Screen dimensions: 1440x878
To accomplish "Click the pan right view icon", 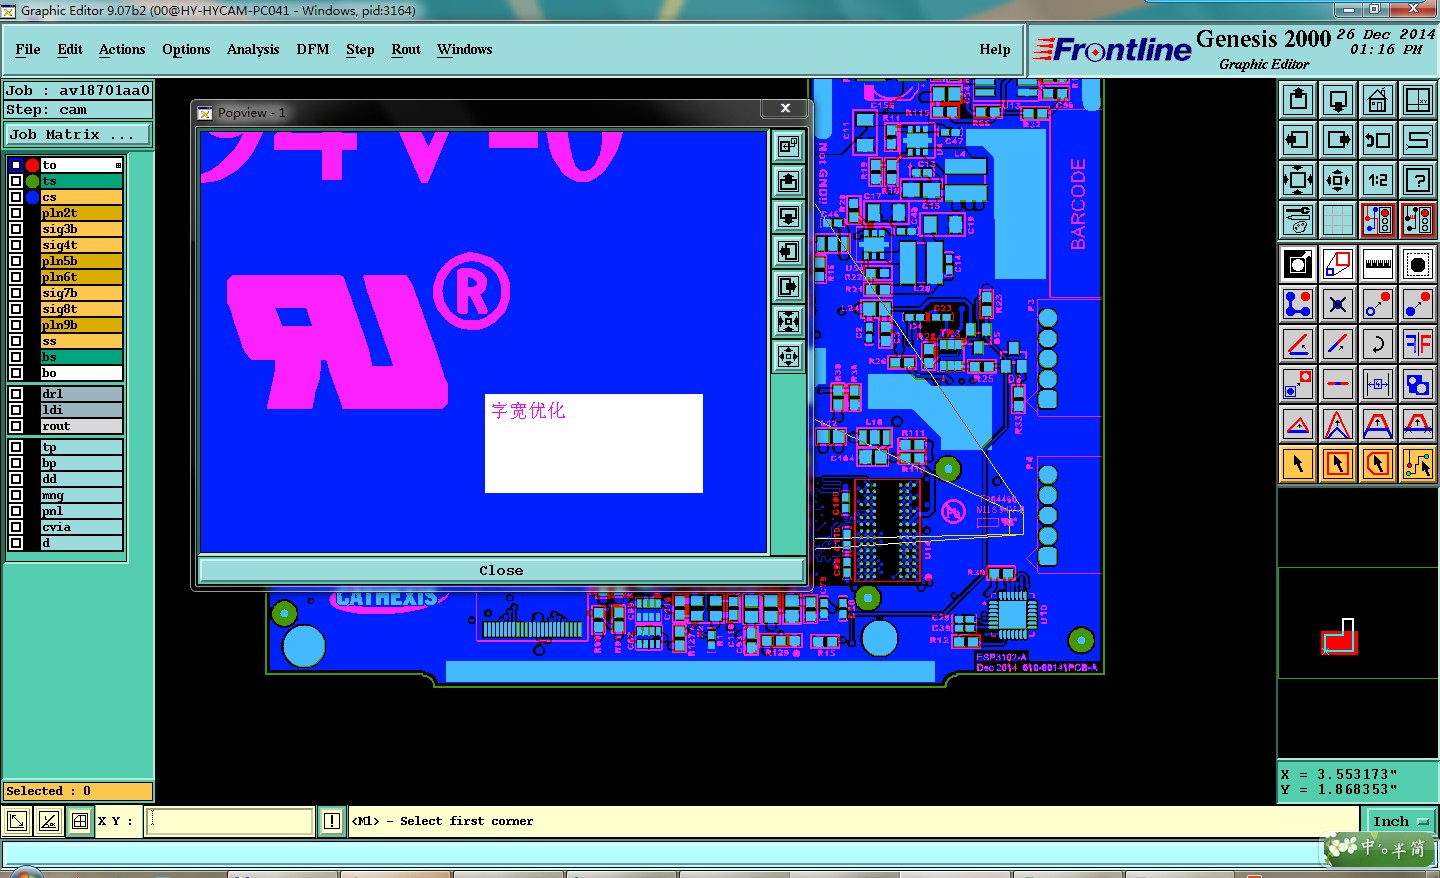I will pyautogui.click(x=1338, y=140).
